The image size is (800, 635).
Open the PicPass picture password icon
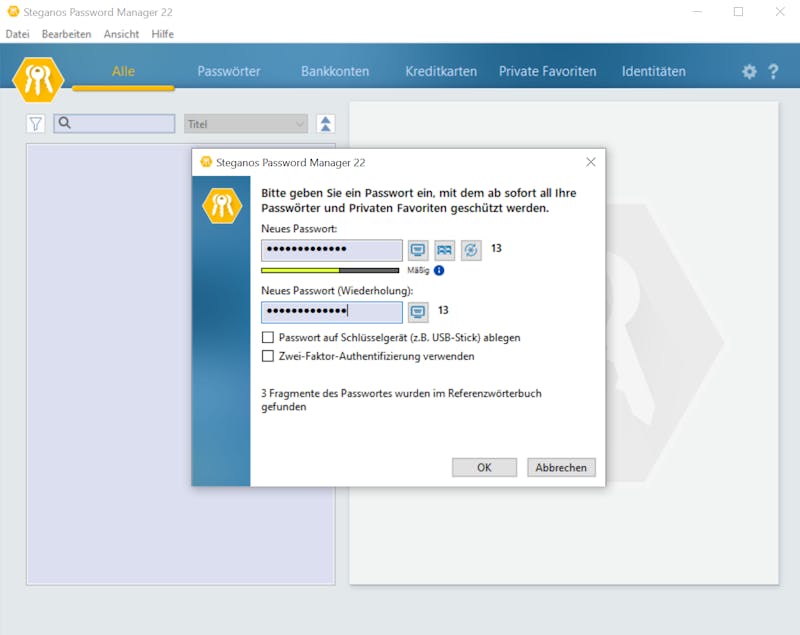point(444,250)
